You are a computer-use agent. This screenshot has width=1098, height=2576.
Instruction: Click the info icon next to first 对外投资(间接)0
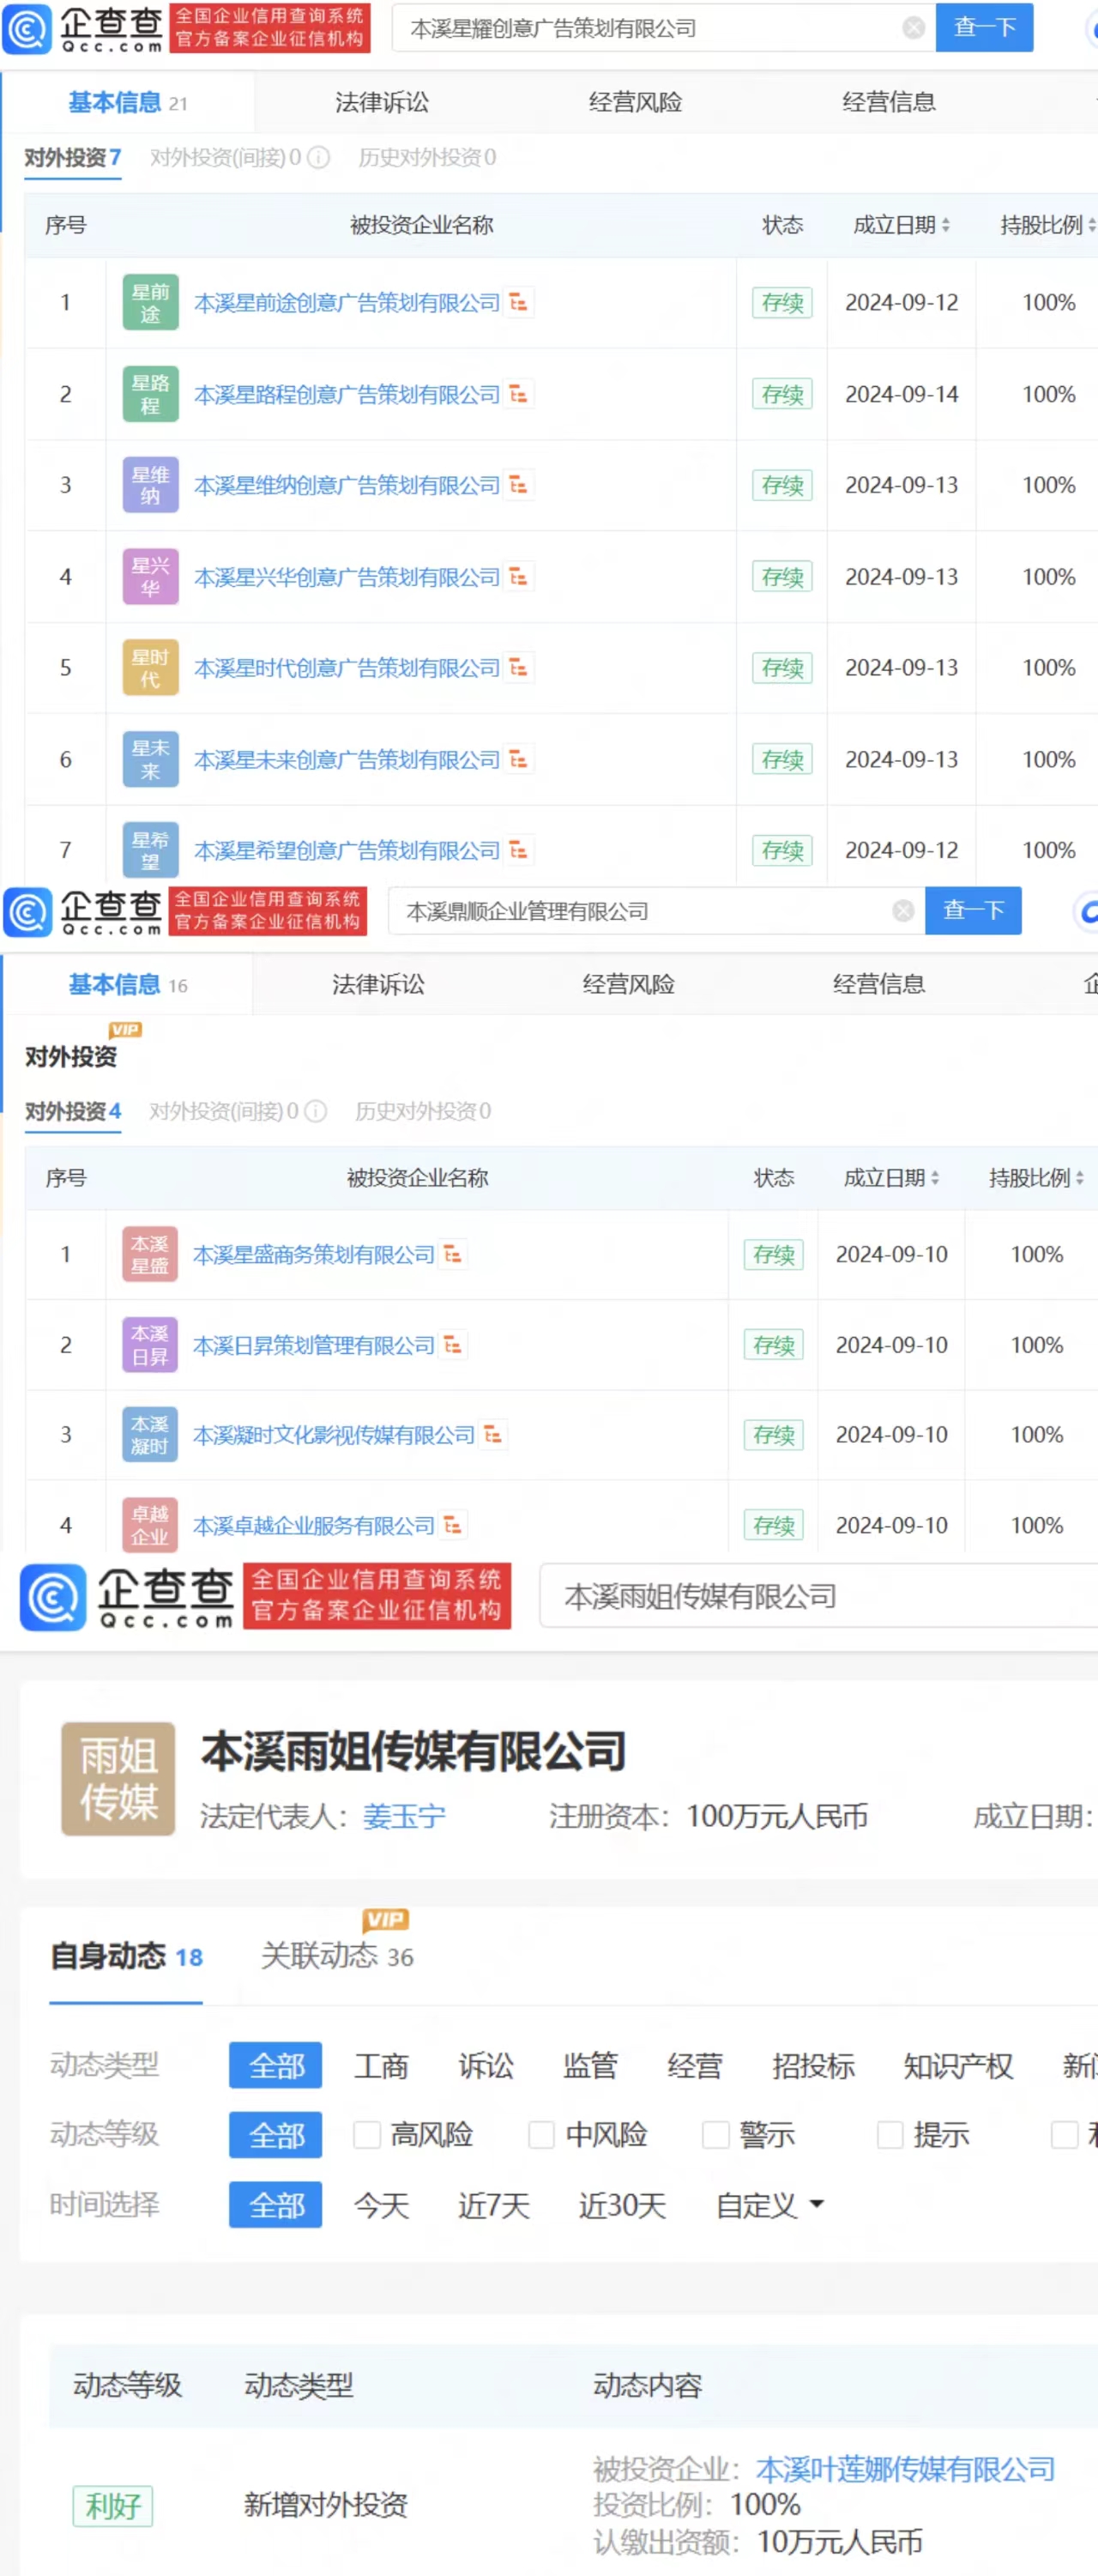click(318, 158)
